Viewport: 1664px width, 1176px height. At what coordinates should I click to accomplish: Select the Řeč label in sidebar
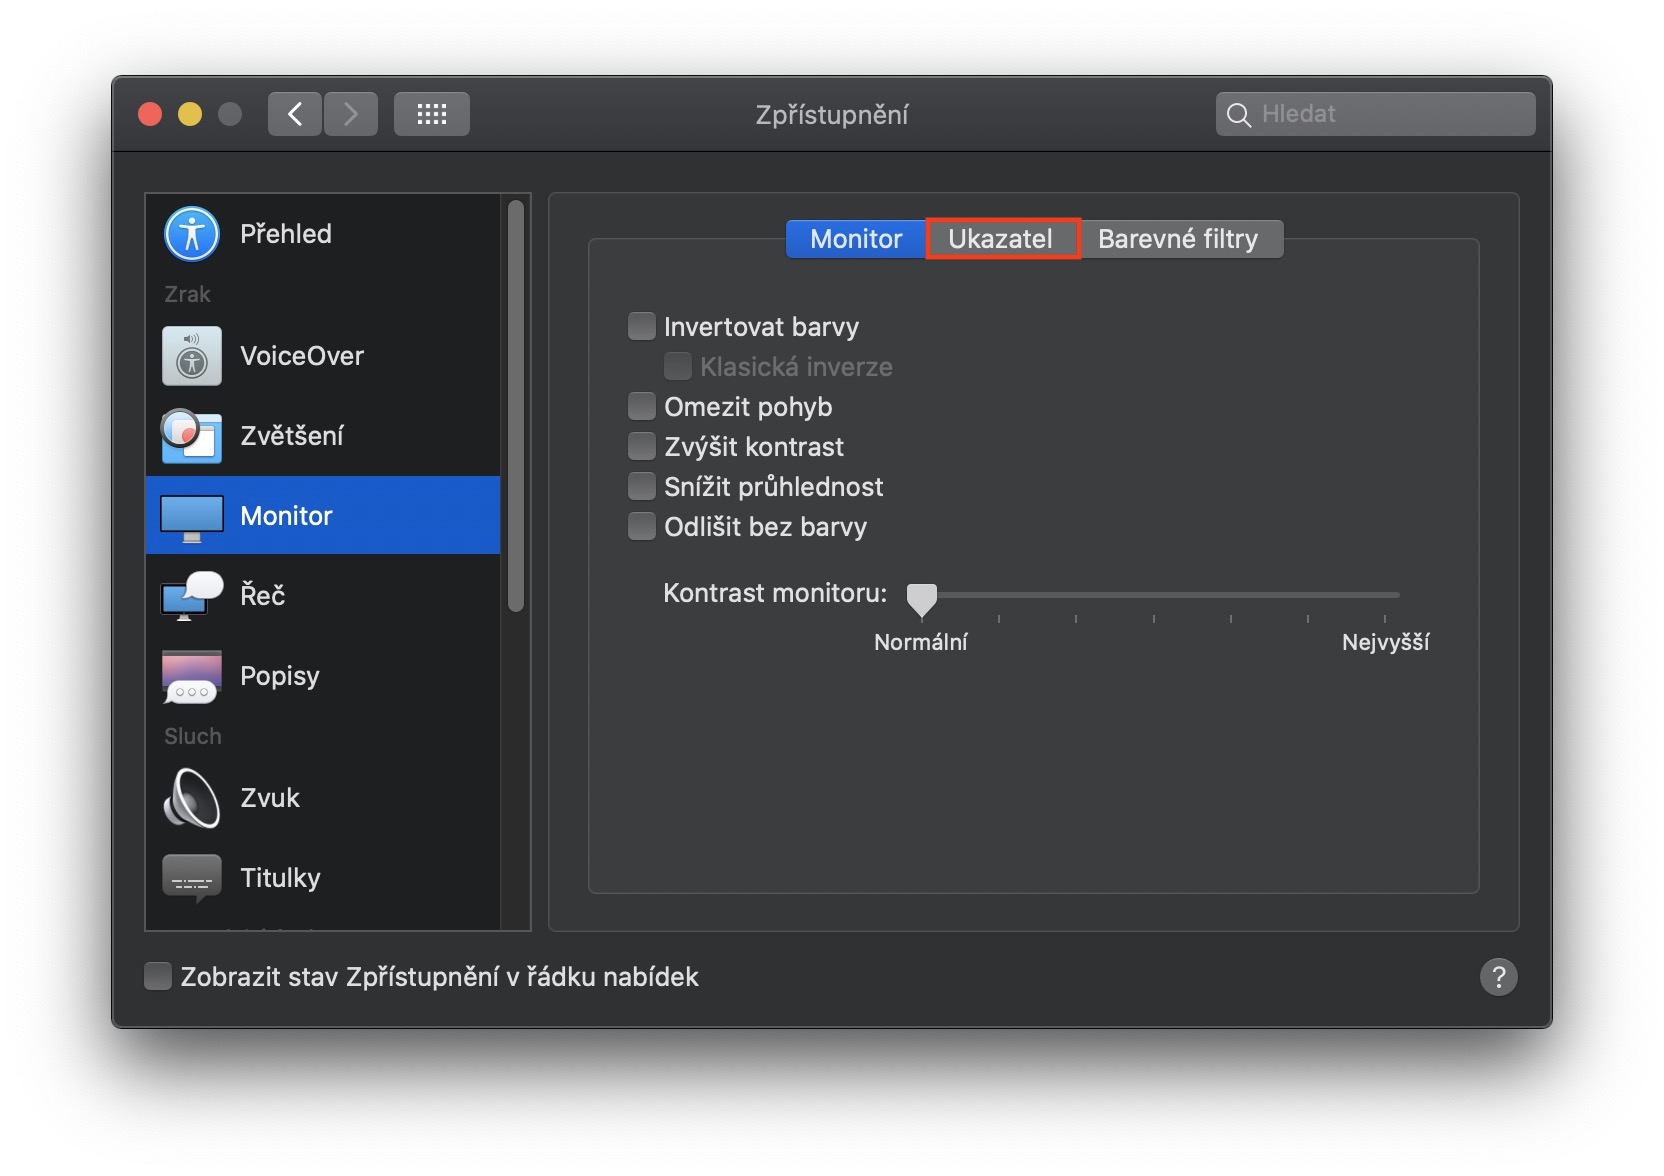[263, 595]
